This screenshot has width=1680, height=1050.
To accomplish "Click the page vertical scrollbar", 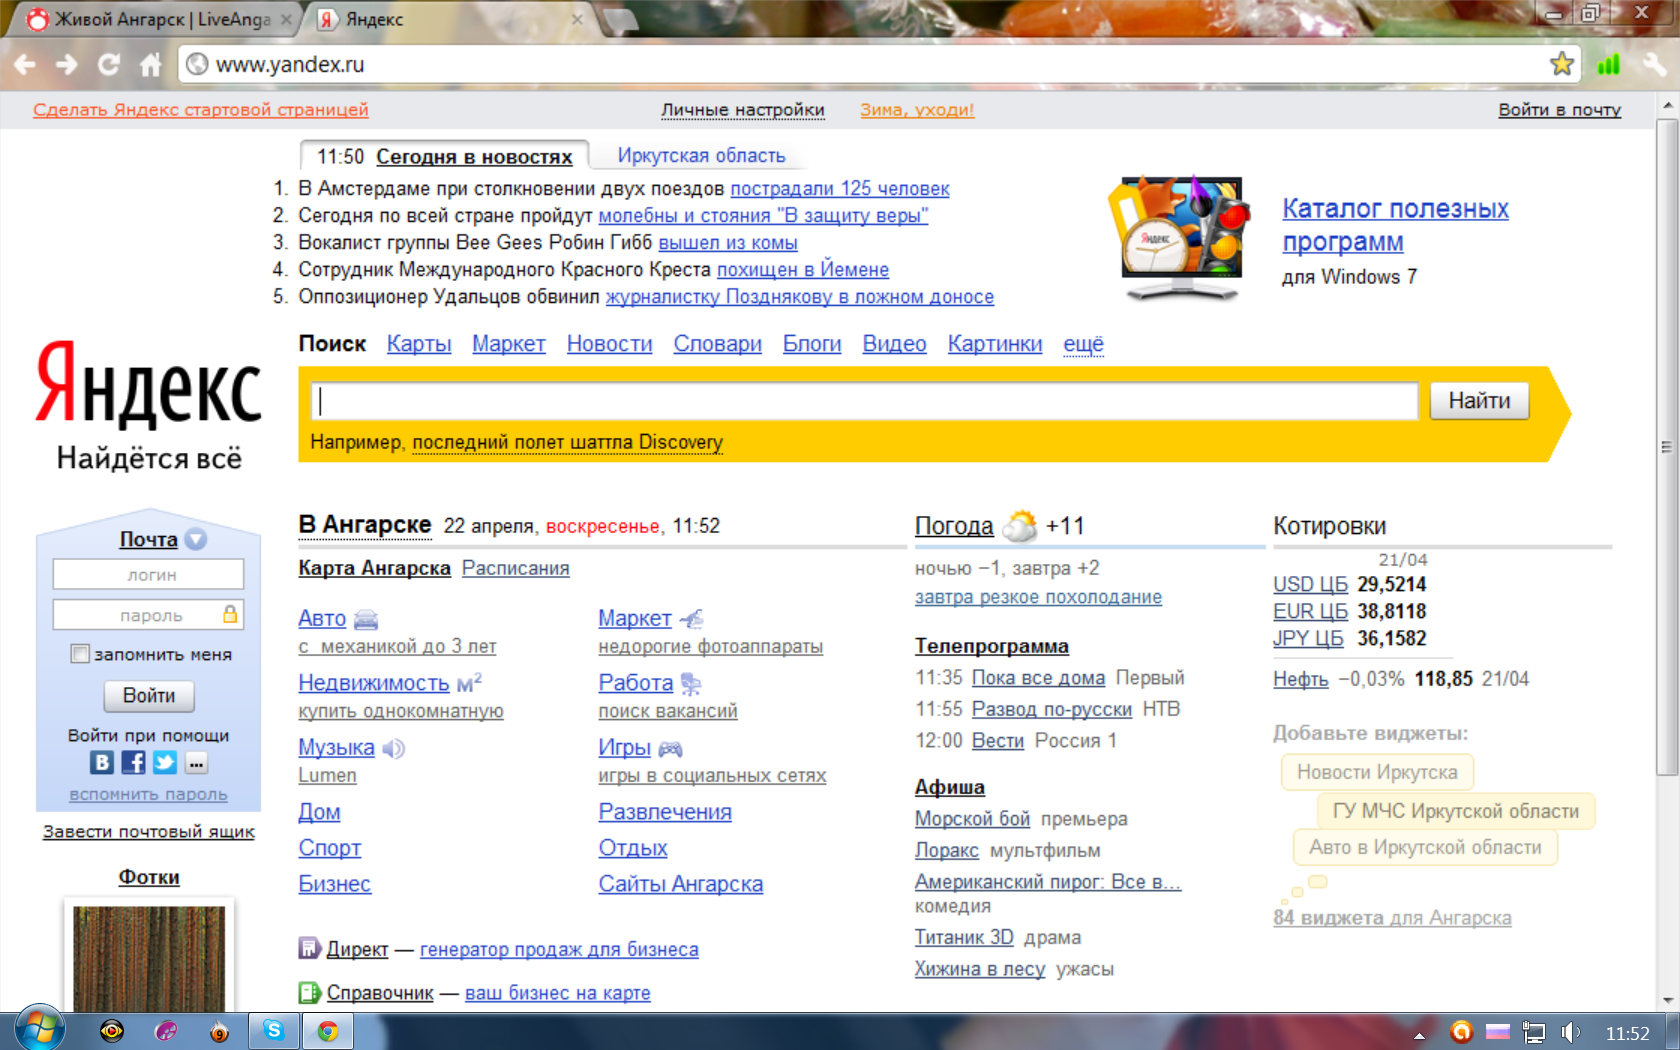I will click(1666, 445).
